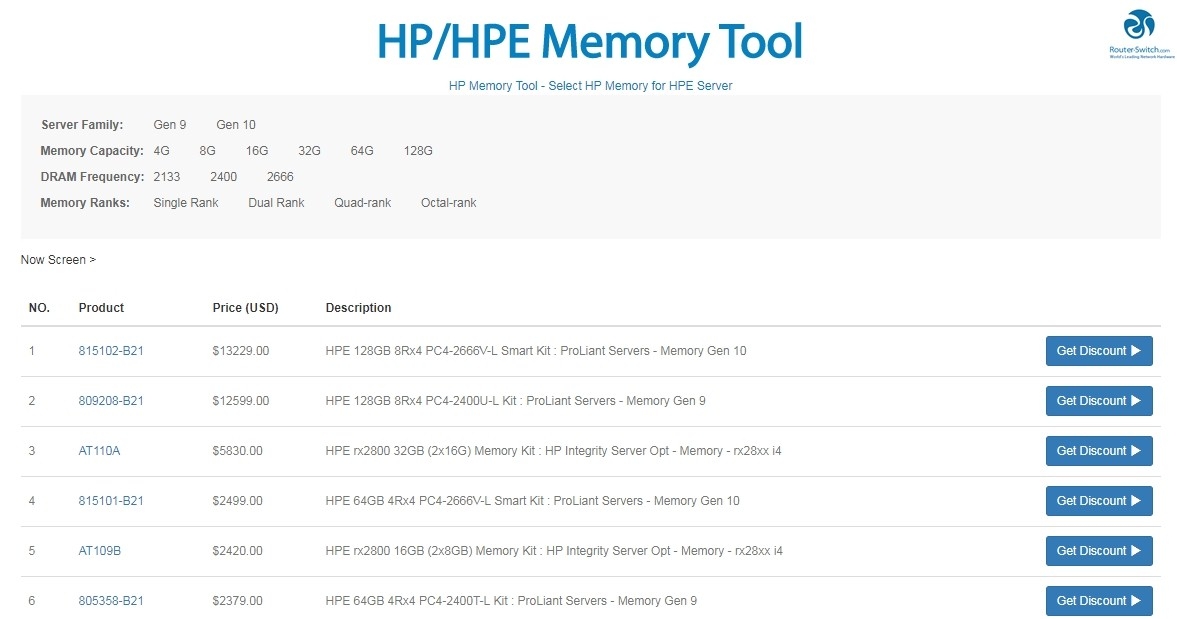Click the 'Now Screen >' label
The width and height of the screenshot is (1177, 619).
[59, 260]
